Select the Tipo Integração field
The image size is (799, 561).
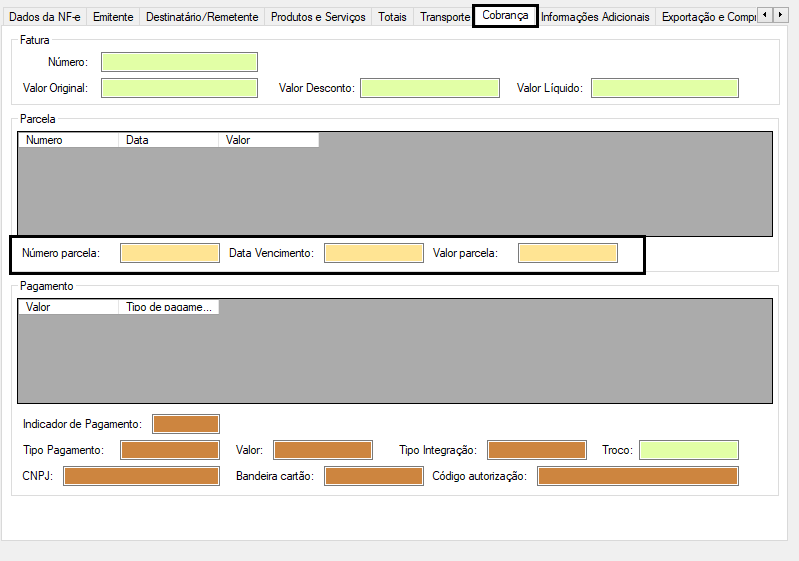[537, 450]
